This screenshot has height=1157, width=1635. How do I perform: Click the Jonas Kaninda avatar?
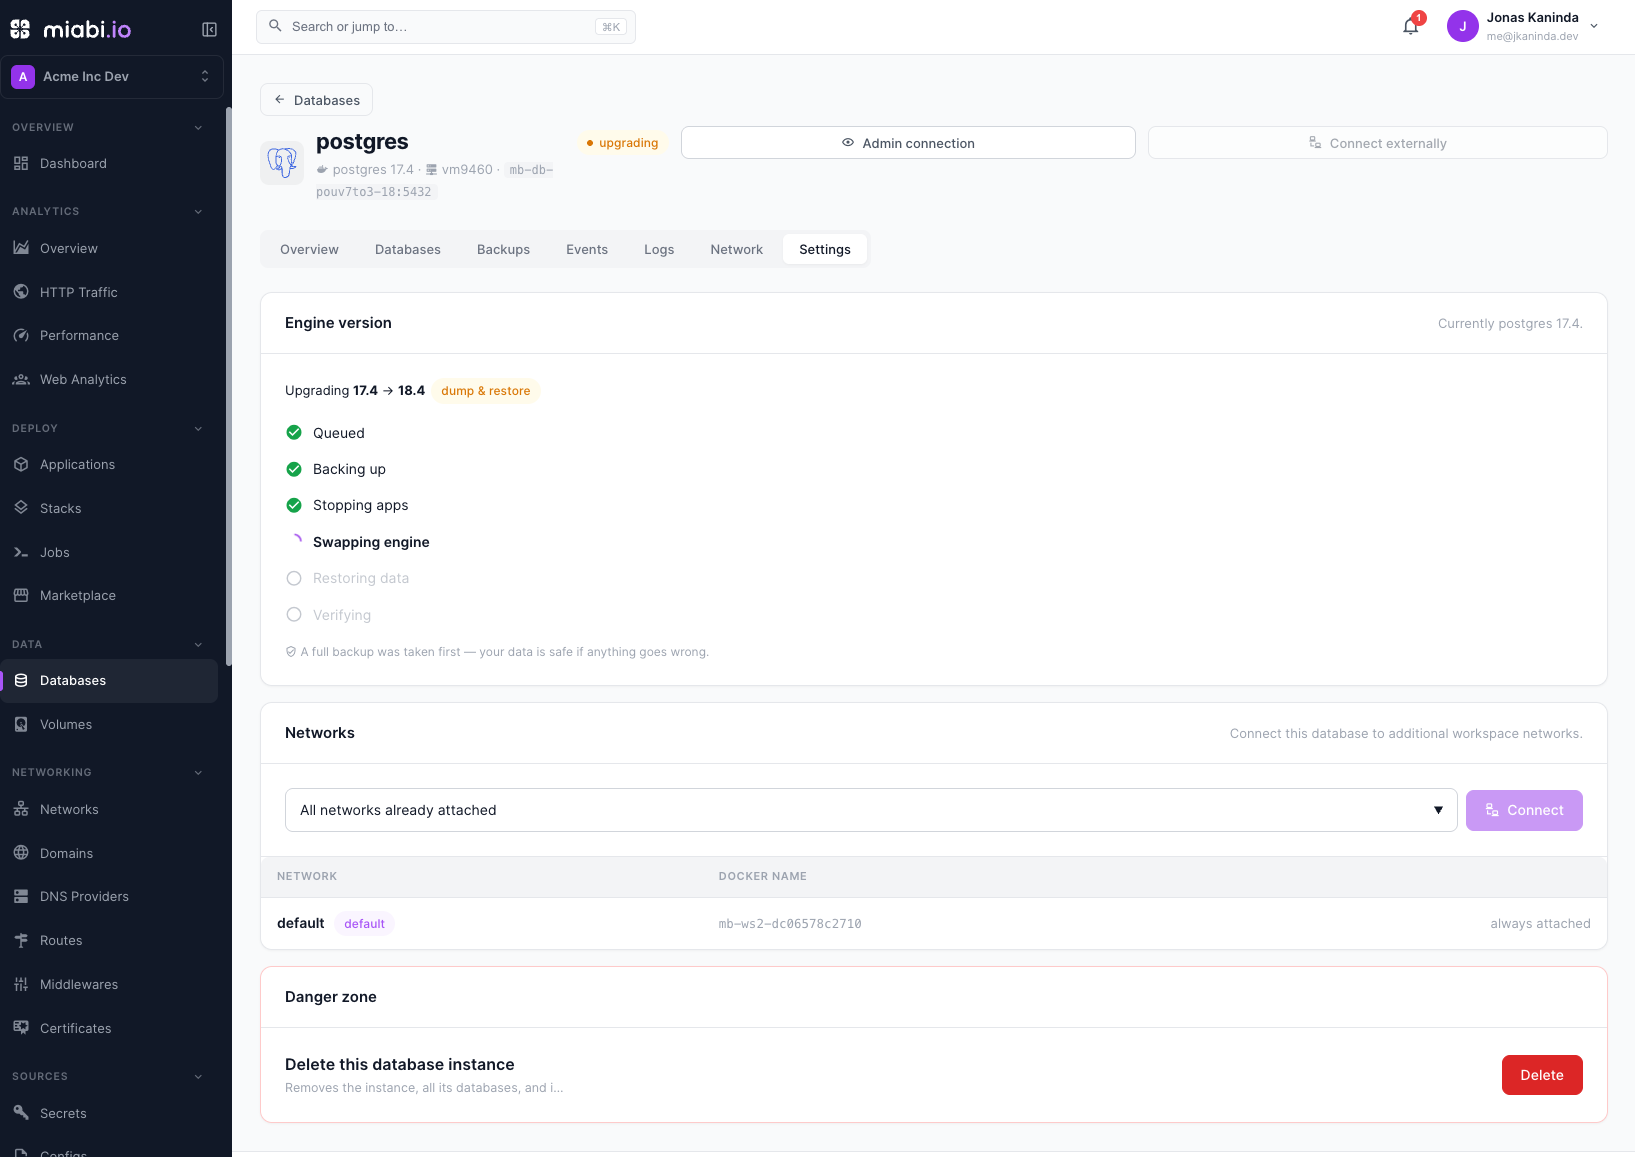1462,26
